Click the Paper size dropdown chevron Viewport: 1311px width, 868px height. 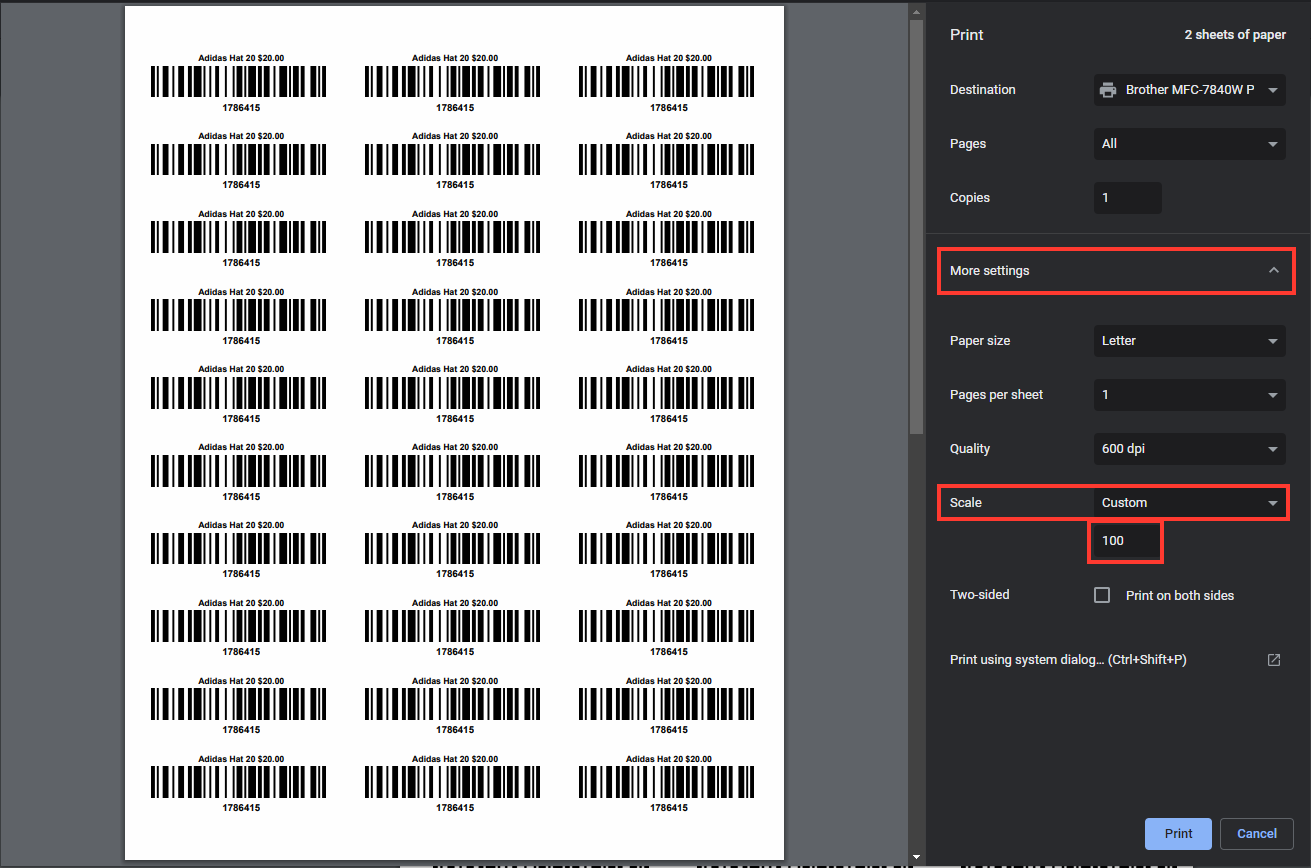[x=1273, y=340]
